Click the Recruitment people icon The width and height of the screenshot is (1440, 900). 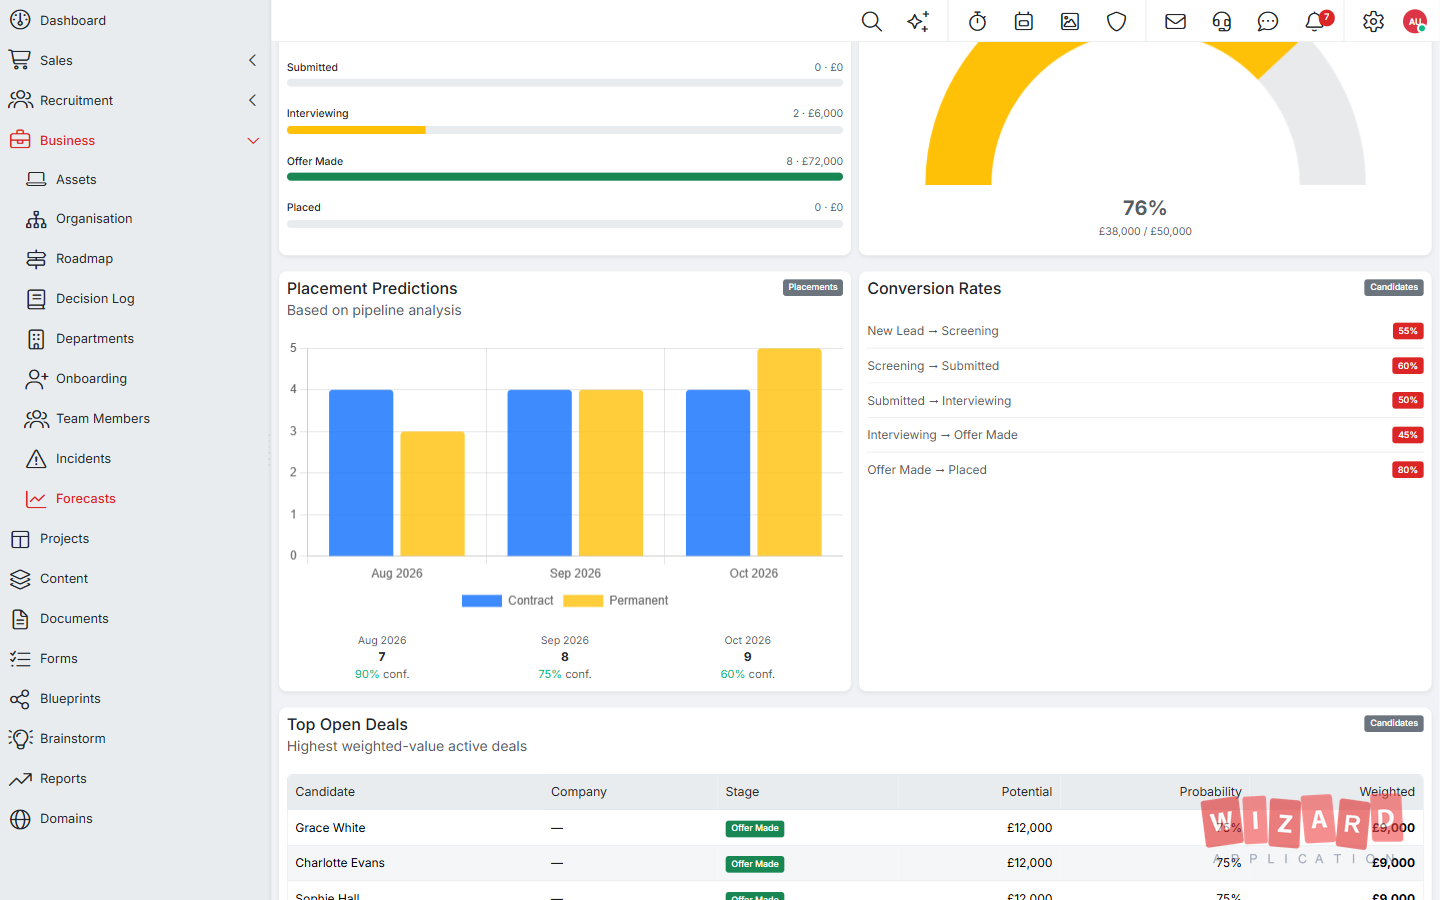tap(20, 100)
